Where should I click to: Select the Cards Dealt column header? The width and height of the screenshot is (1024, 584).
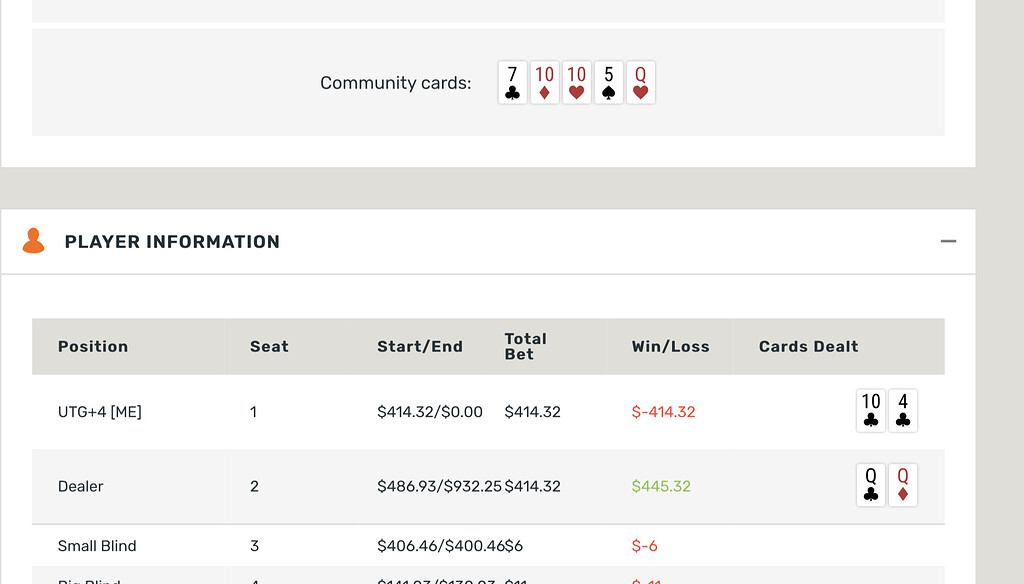pyautogui.click(x=808, y=346)
